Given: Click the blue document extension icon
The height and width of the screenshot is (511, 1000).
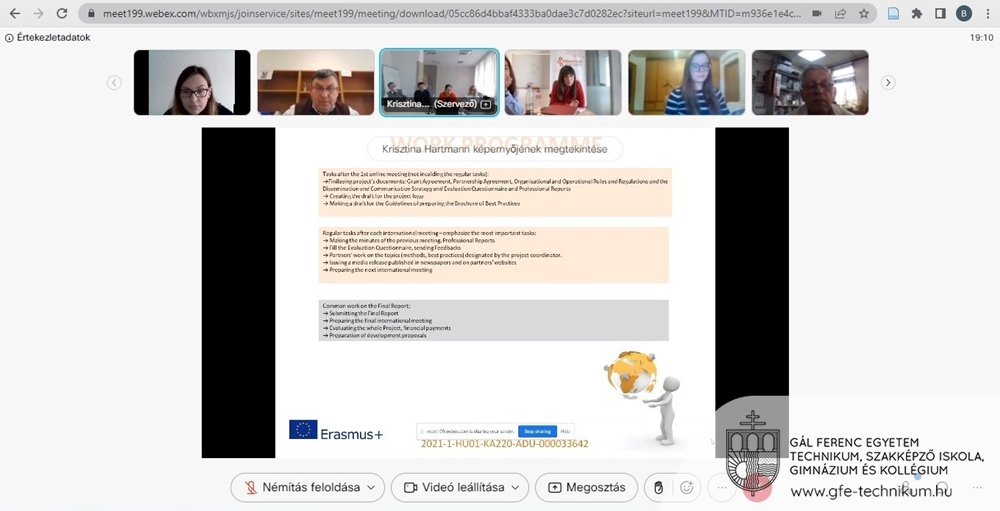Looking at the screenshot, I should click(x=893, y=13).
